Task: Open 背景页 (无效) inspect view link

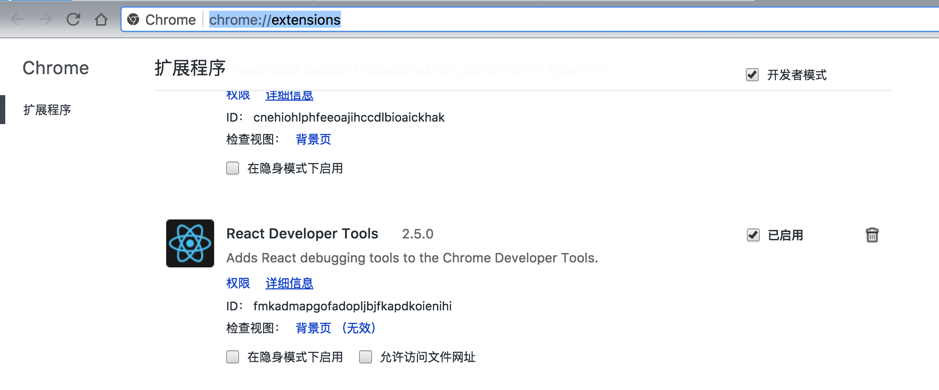Action: pyautogui.click(x=335, y=328)
